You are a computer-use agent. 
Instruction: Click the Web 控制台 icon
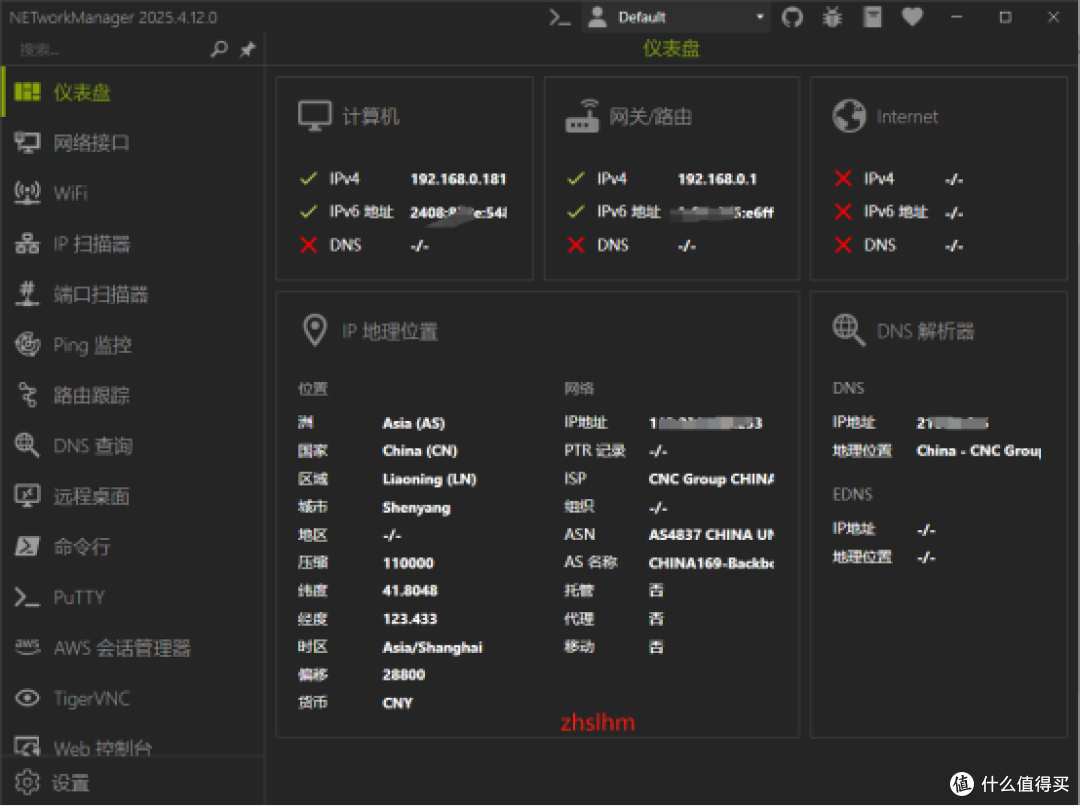(x=28, y=746)
